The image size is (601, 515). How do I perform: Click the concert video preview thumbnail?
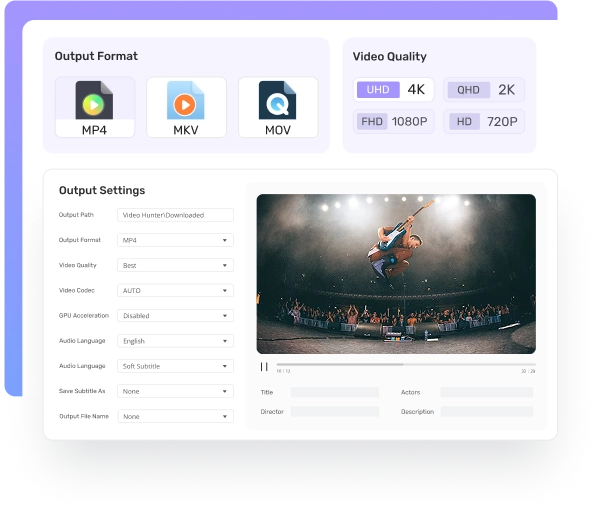coord(395,273)
